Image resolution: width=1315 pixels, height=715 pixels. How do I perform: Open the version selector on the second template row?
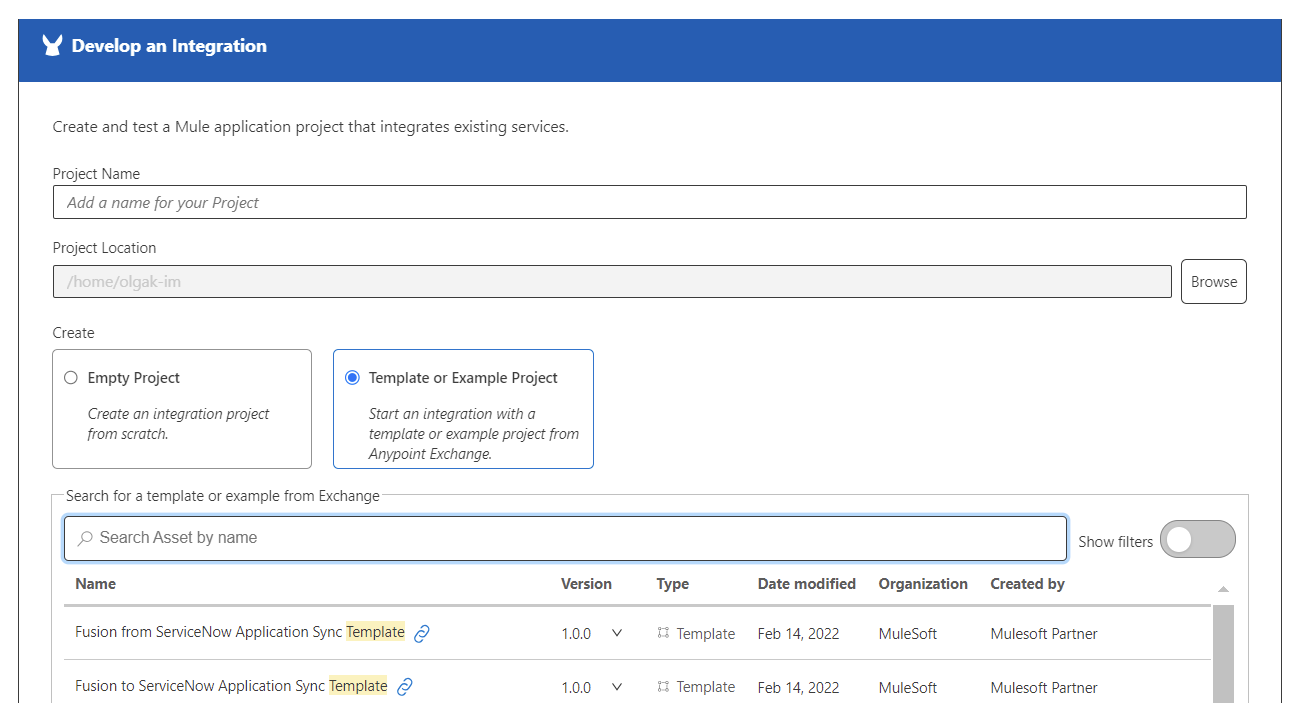pyautogui.click(x=617, y=687)
